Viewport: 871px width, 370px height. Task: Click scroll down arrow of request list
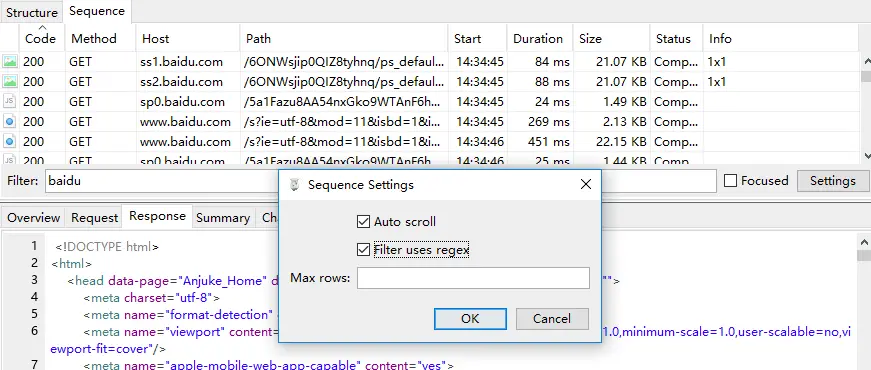(865, 156)
